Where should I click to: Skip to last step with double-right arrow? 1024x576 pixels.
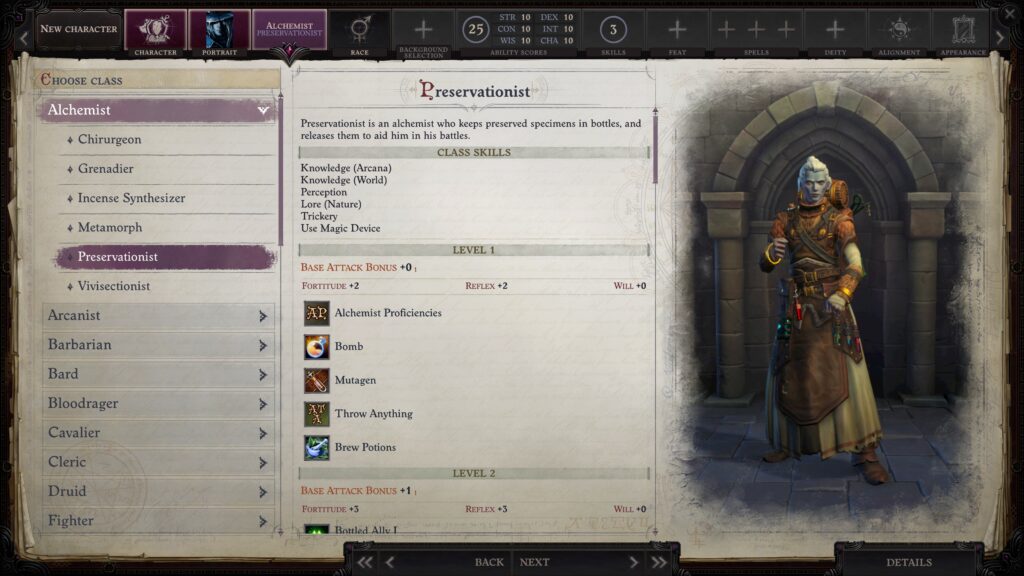(x=658, y=562)
